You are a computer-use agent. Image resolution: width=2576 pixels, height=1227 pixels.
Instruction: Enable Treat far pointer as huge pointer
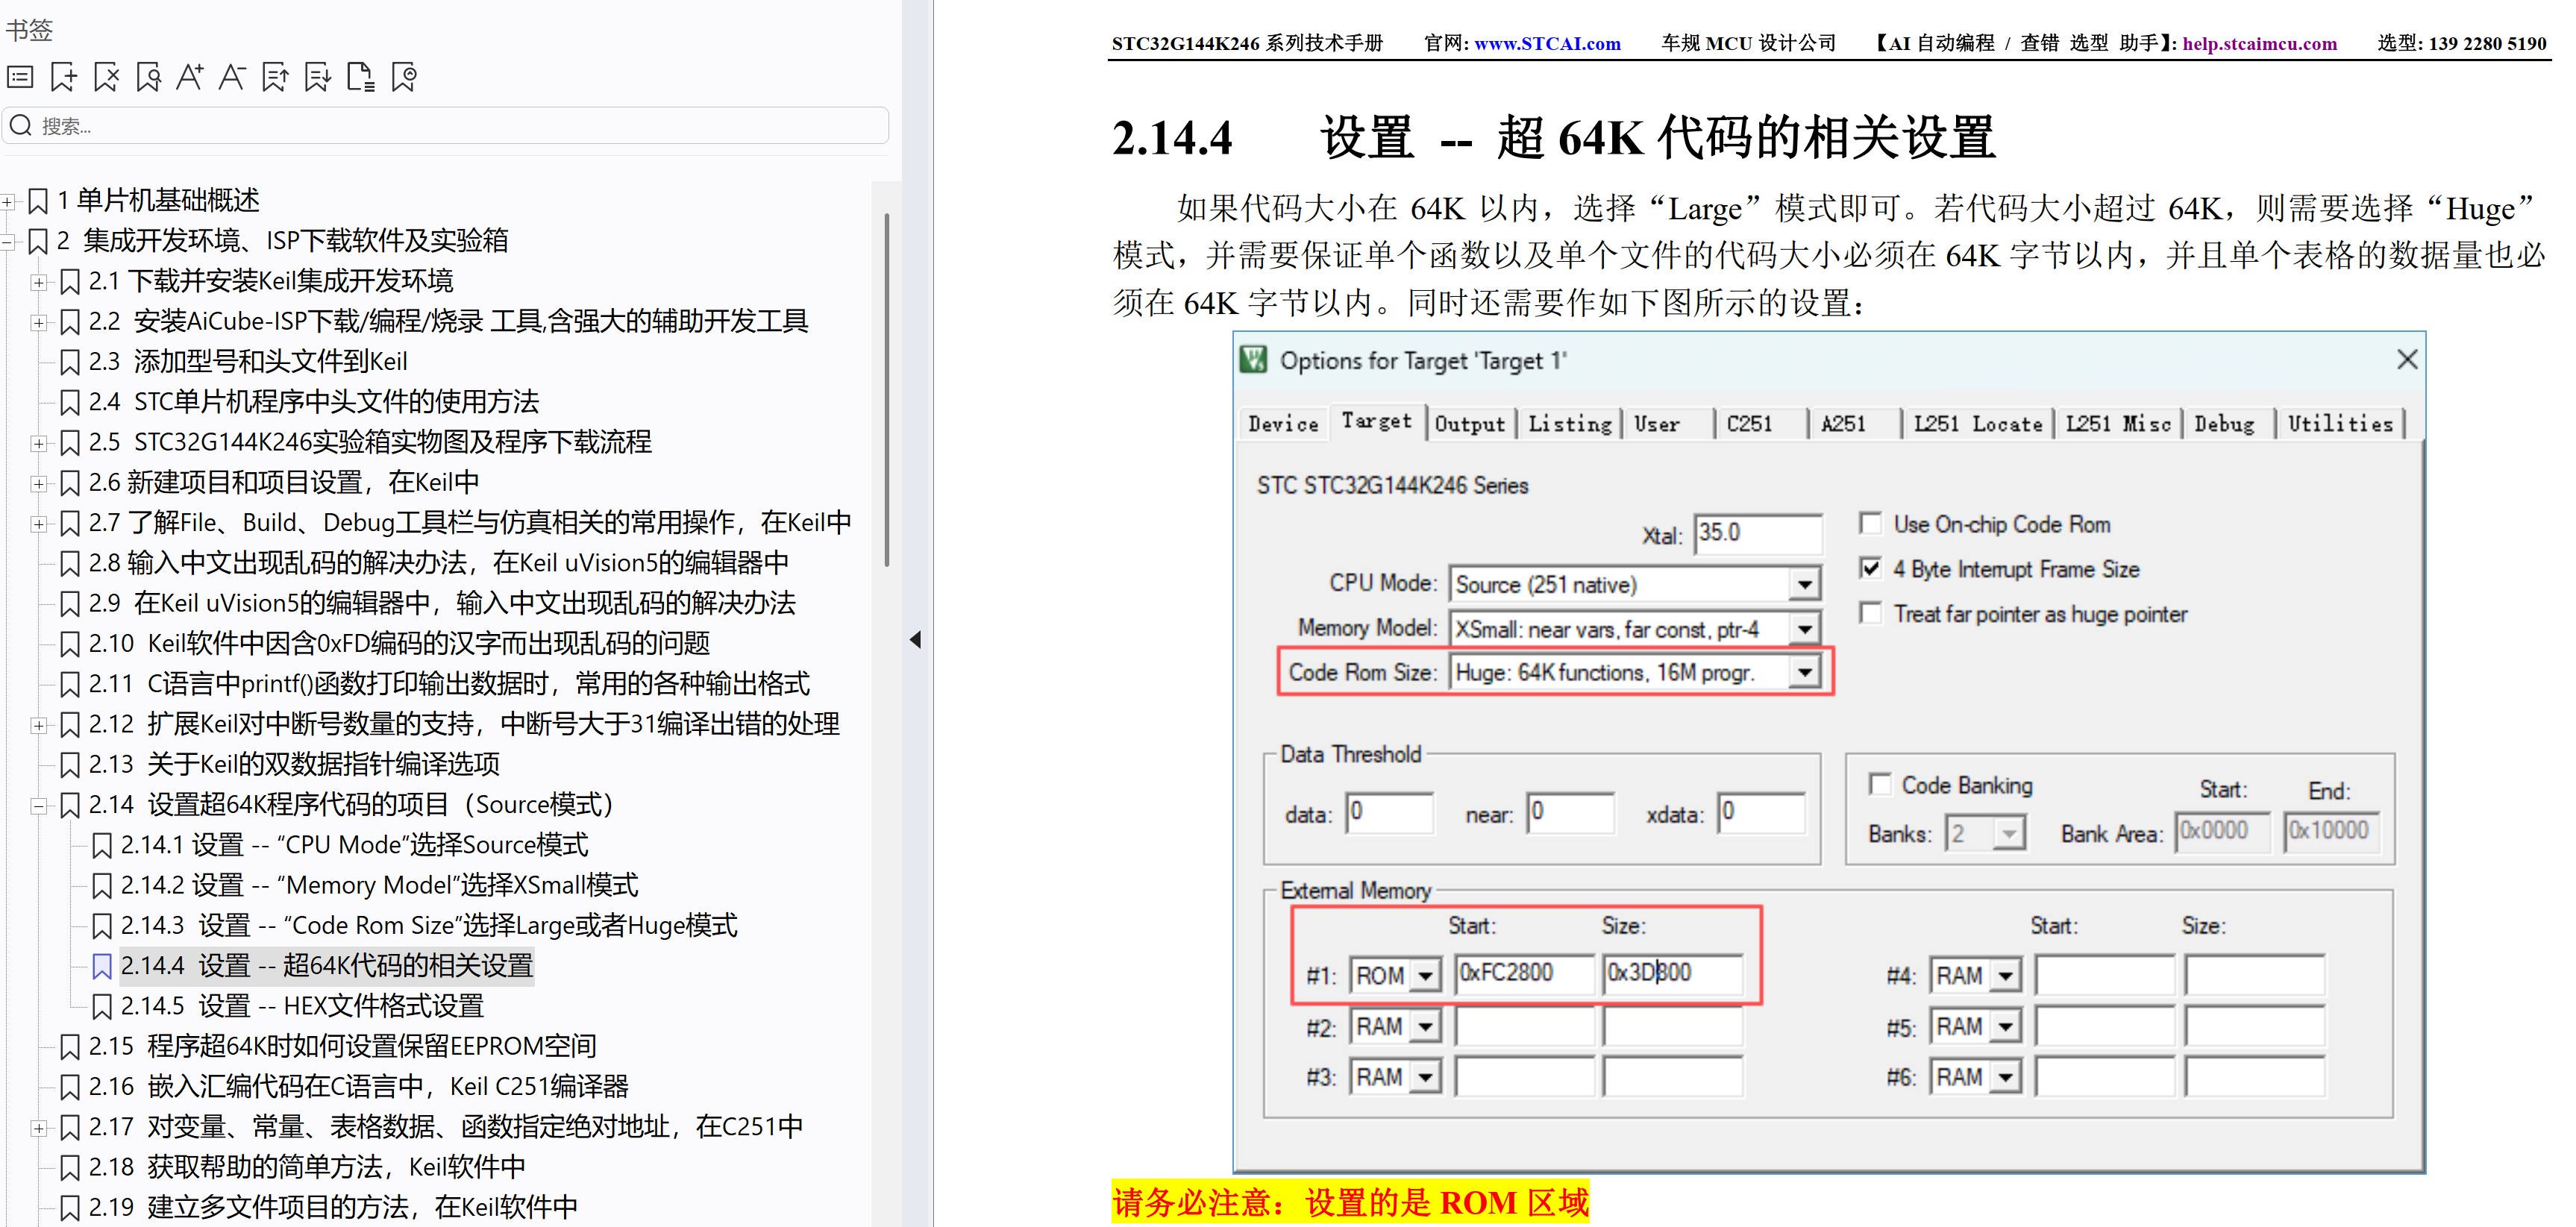pyautogui.click(x=1870, y=613)
